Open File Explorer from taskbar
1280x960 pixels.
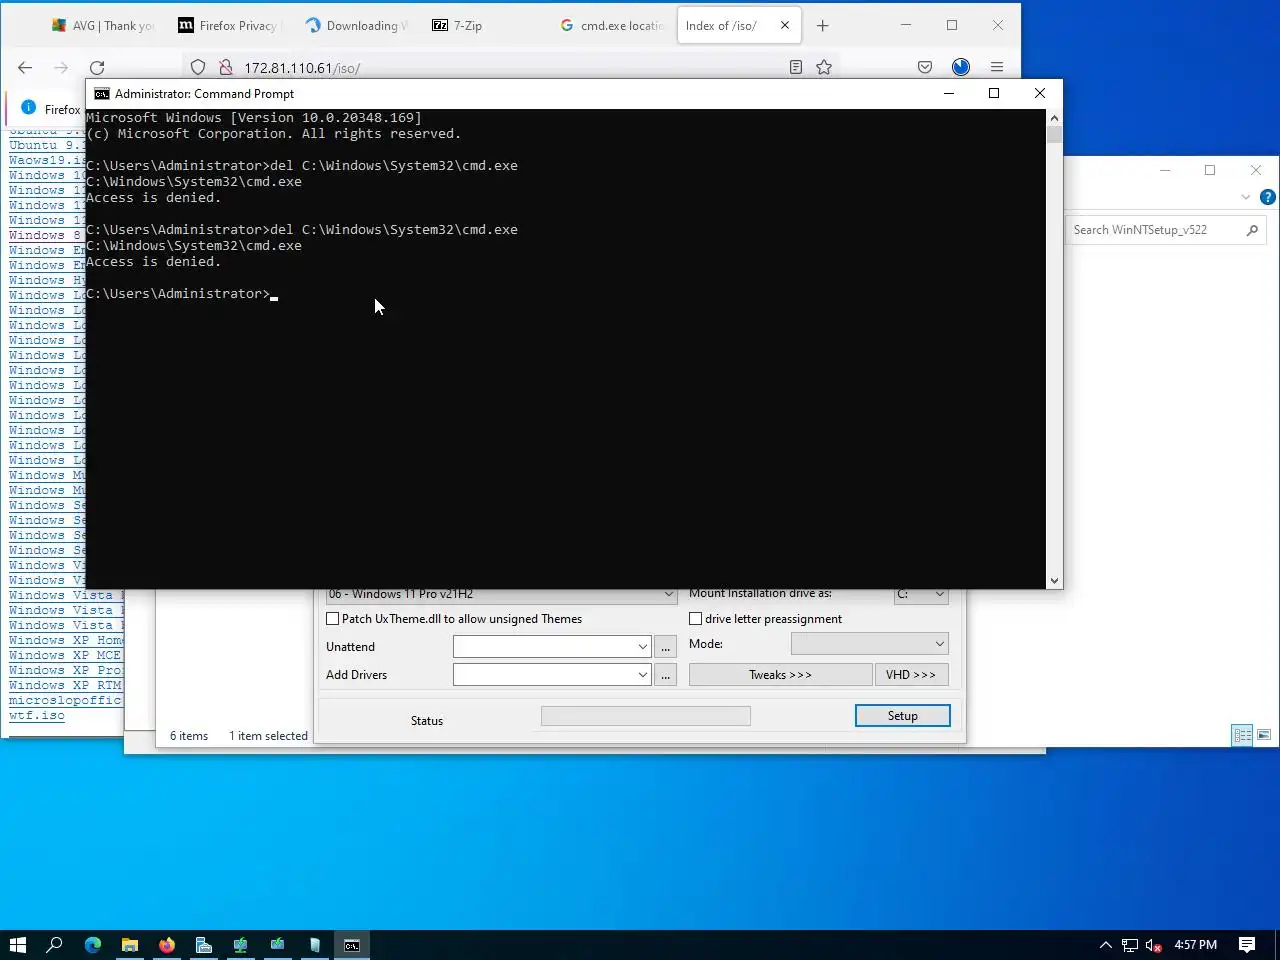coord(130,945)
